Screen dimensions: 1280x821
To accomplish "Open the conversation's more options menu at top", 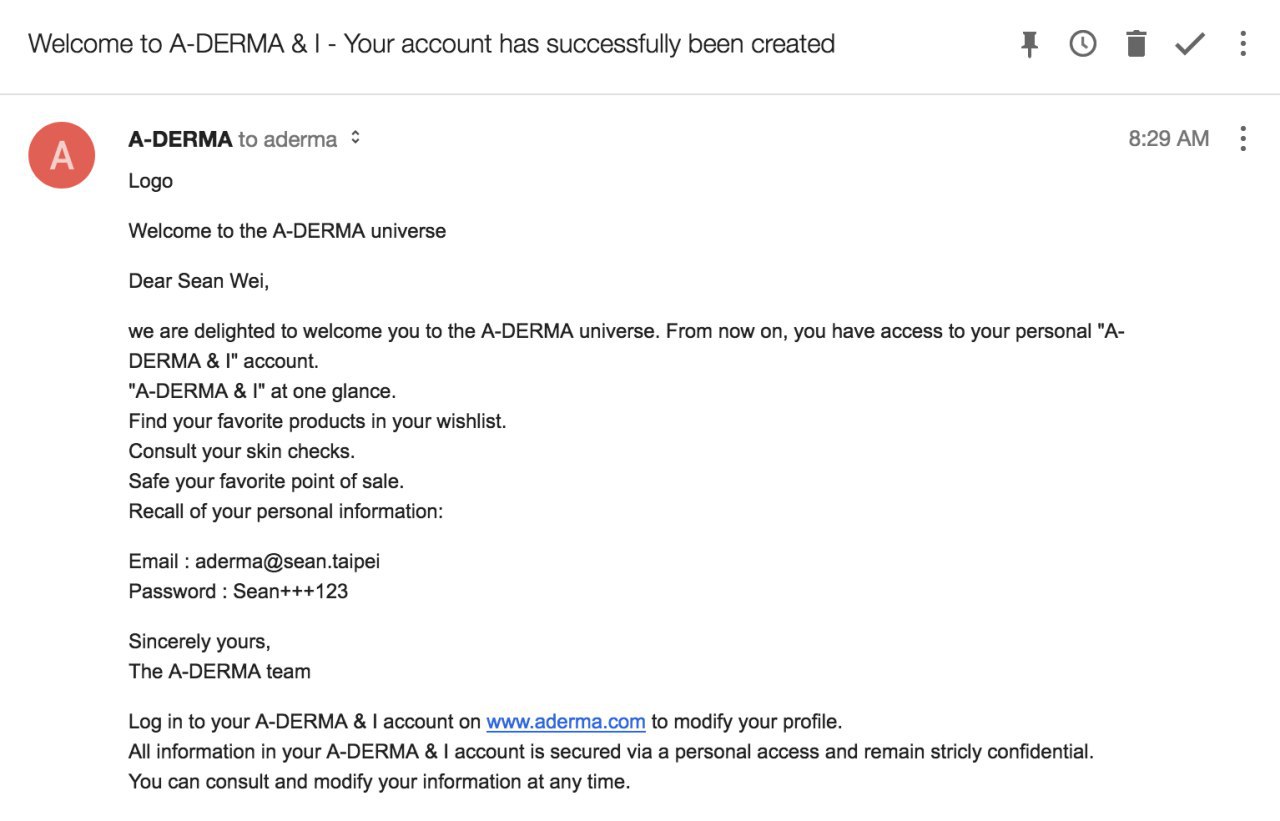I will coord(1243,44).
